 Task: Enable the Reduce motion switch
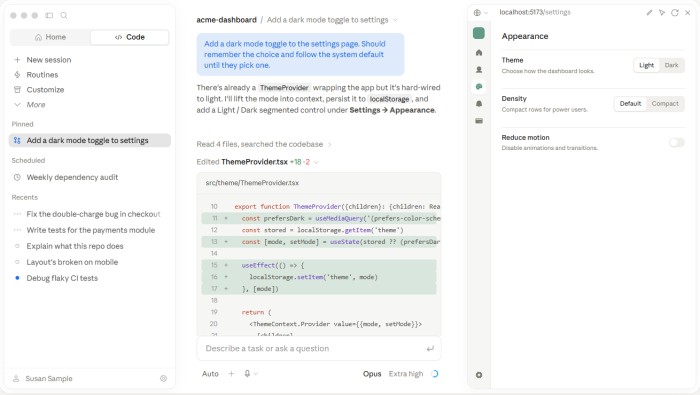676,142
